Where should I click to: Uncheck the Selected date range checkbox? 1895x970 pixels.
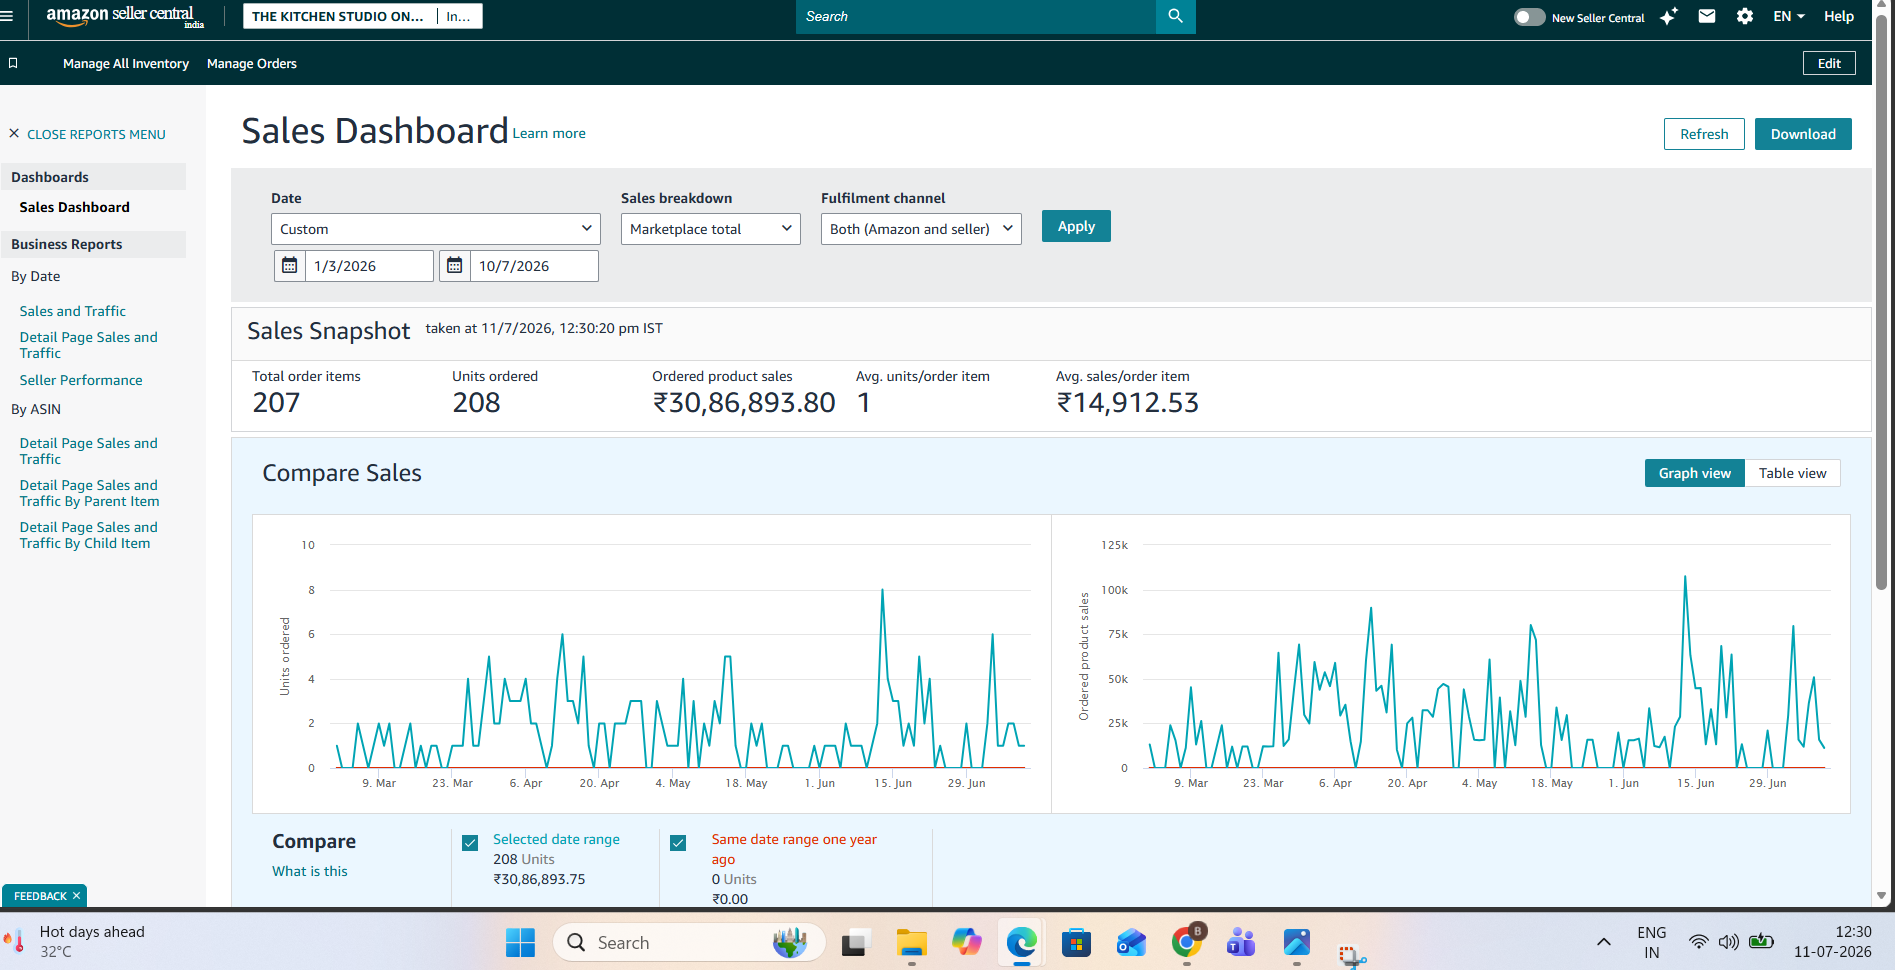tap(470, 843)
